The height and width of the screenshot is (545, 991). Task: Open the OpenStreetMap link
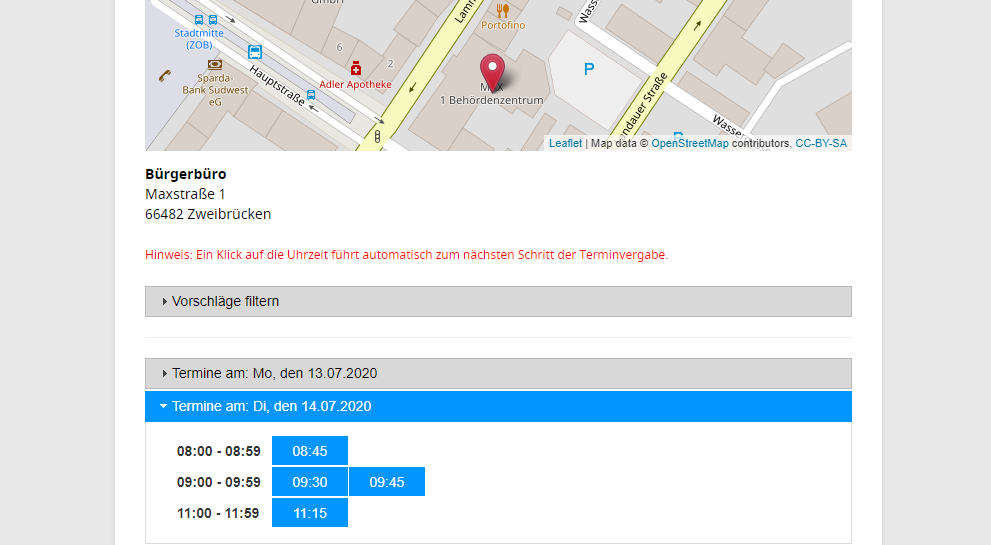click(690, 144)
